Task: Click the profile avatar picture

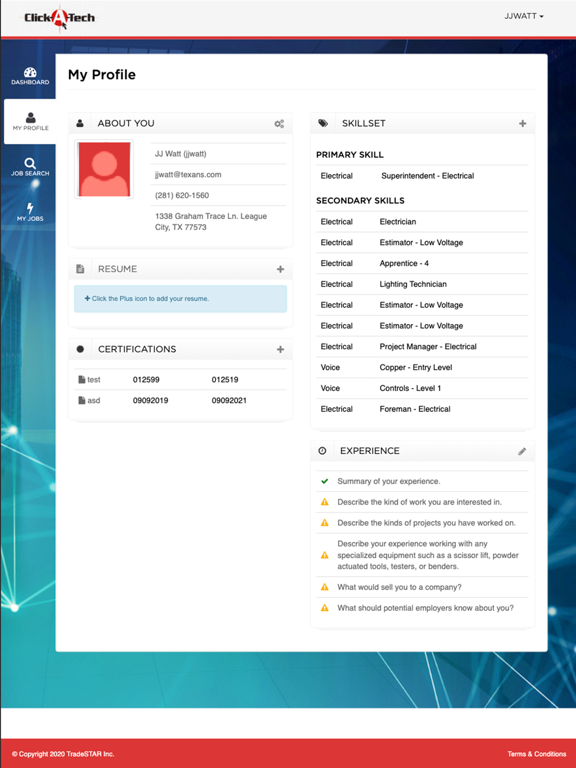Action: (x=104, y=169)
